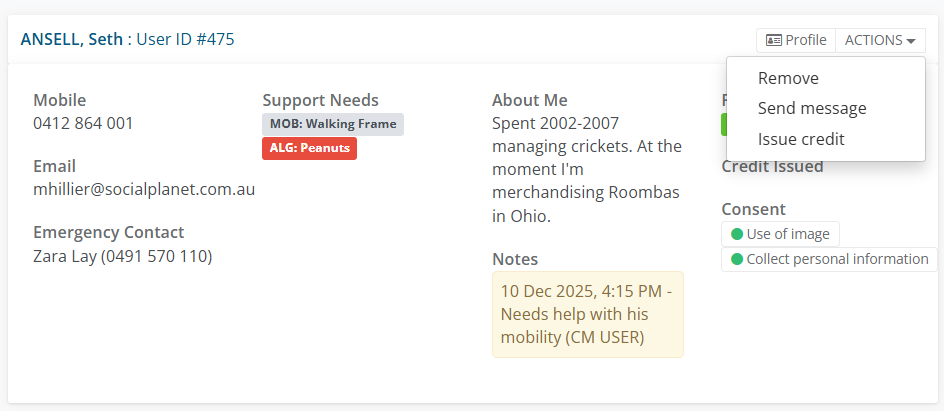
Task: Choose Send message in the dropdown
Action: tap(812, 108)
